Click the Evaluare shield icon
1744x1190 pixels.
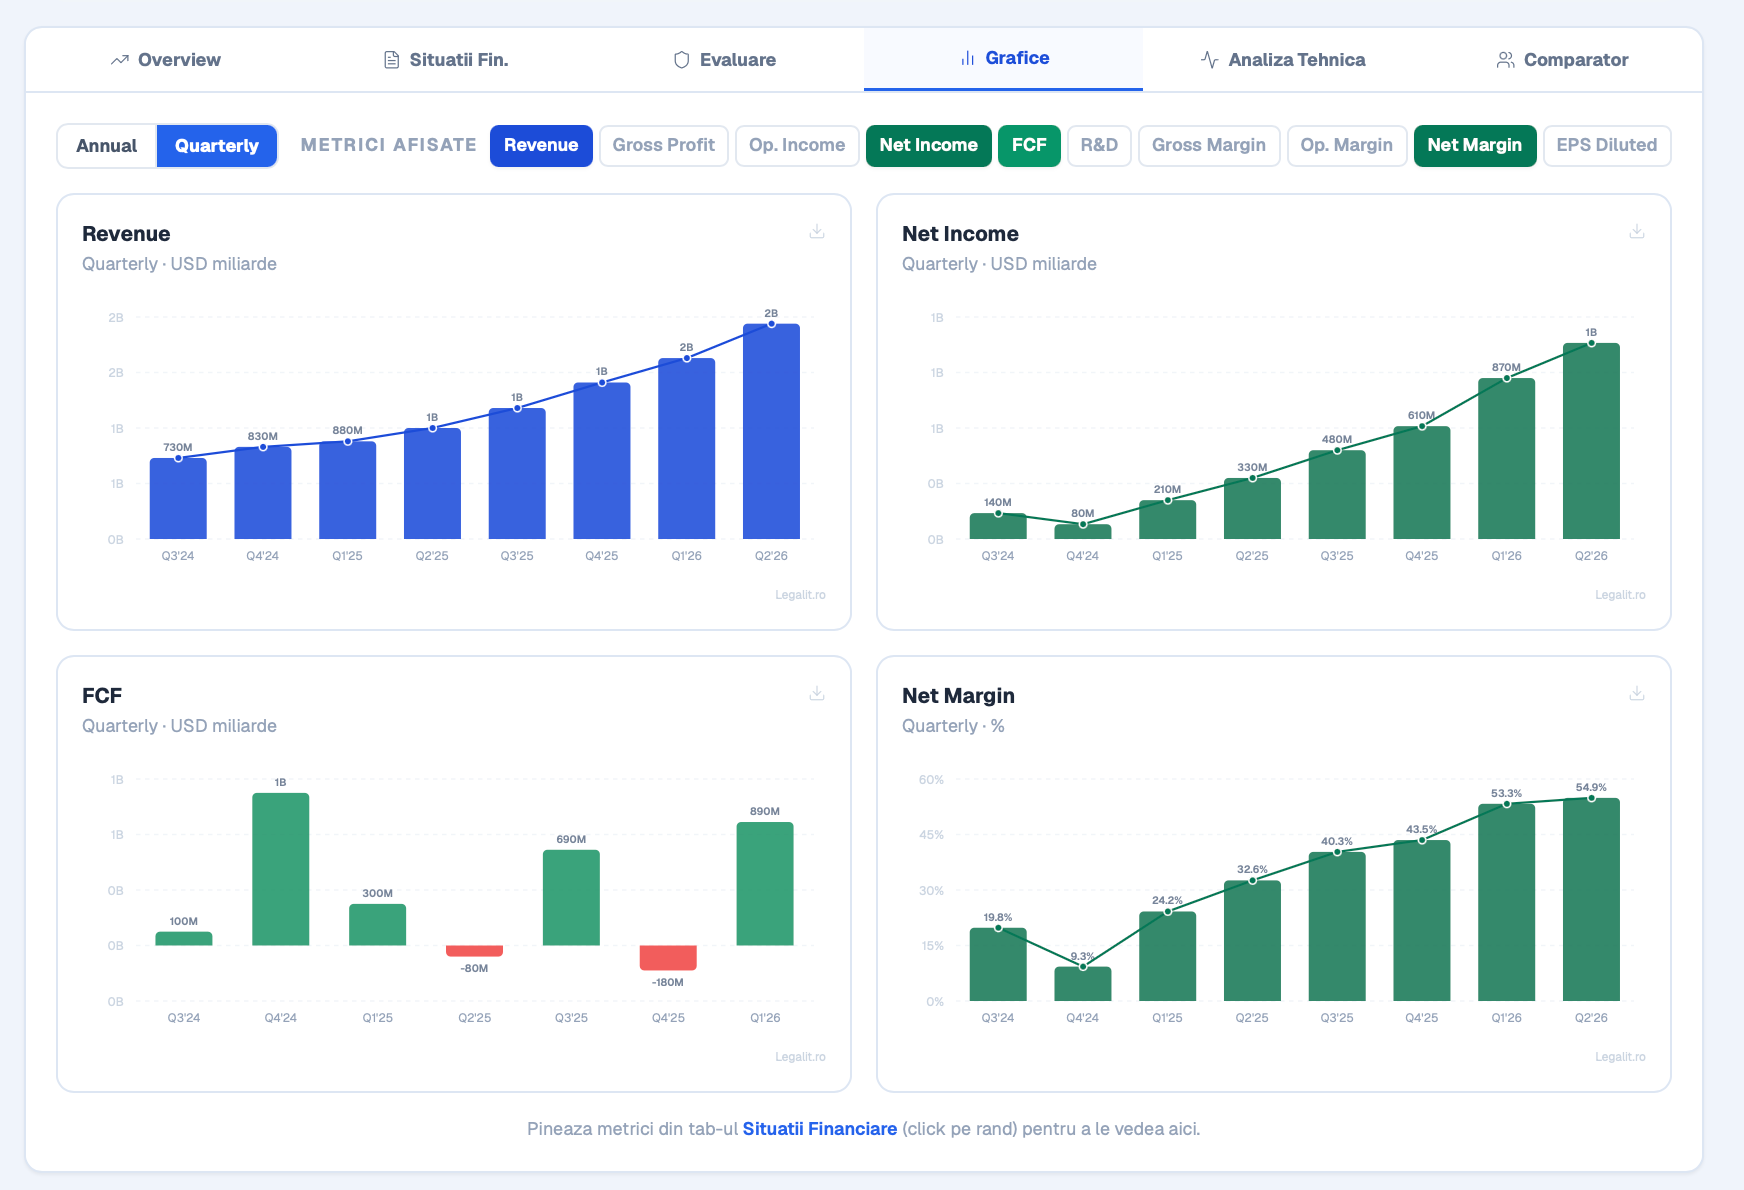coord(682,60)
